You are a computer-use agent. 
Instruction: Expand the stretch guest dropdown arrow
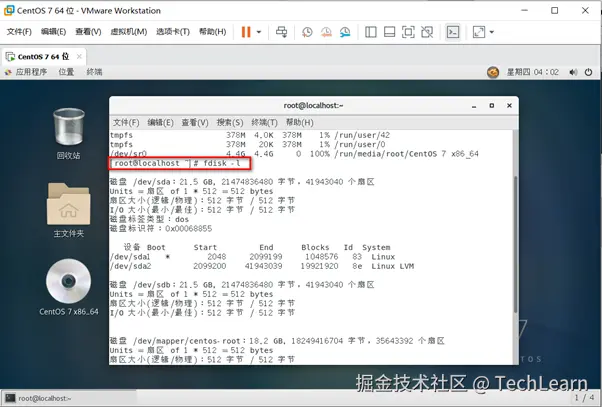[x=491, y=32]
